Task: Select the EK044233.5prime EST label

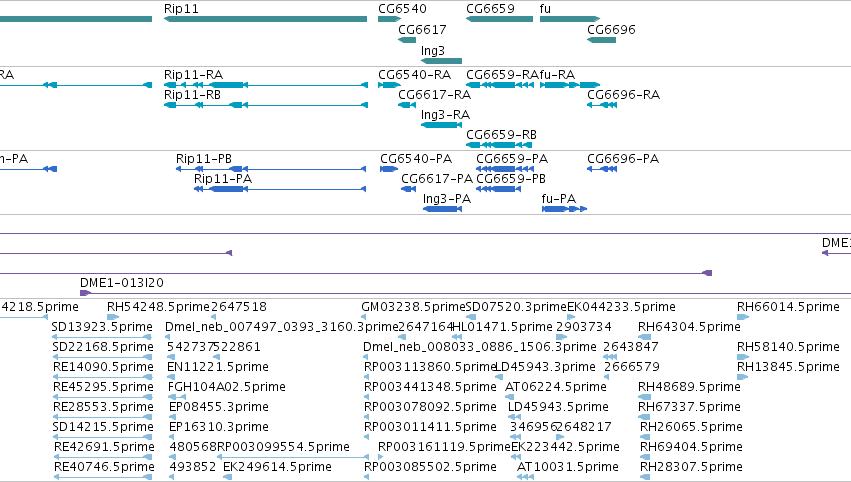Action: point(621,307)
